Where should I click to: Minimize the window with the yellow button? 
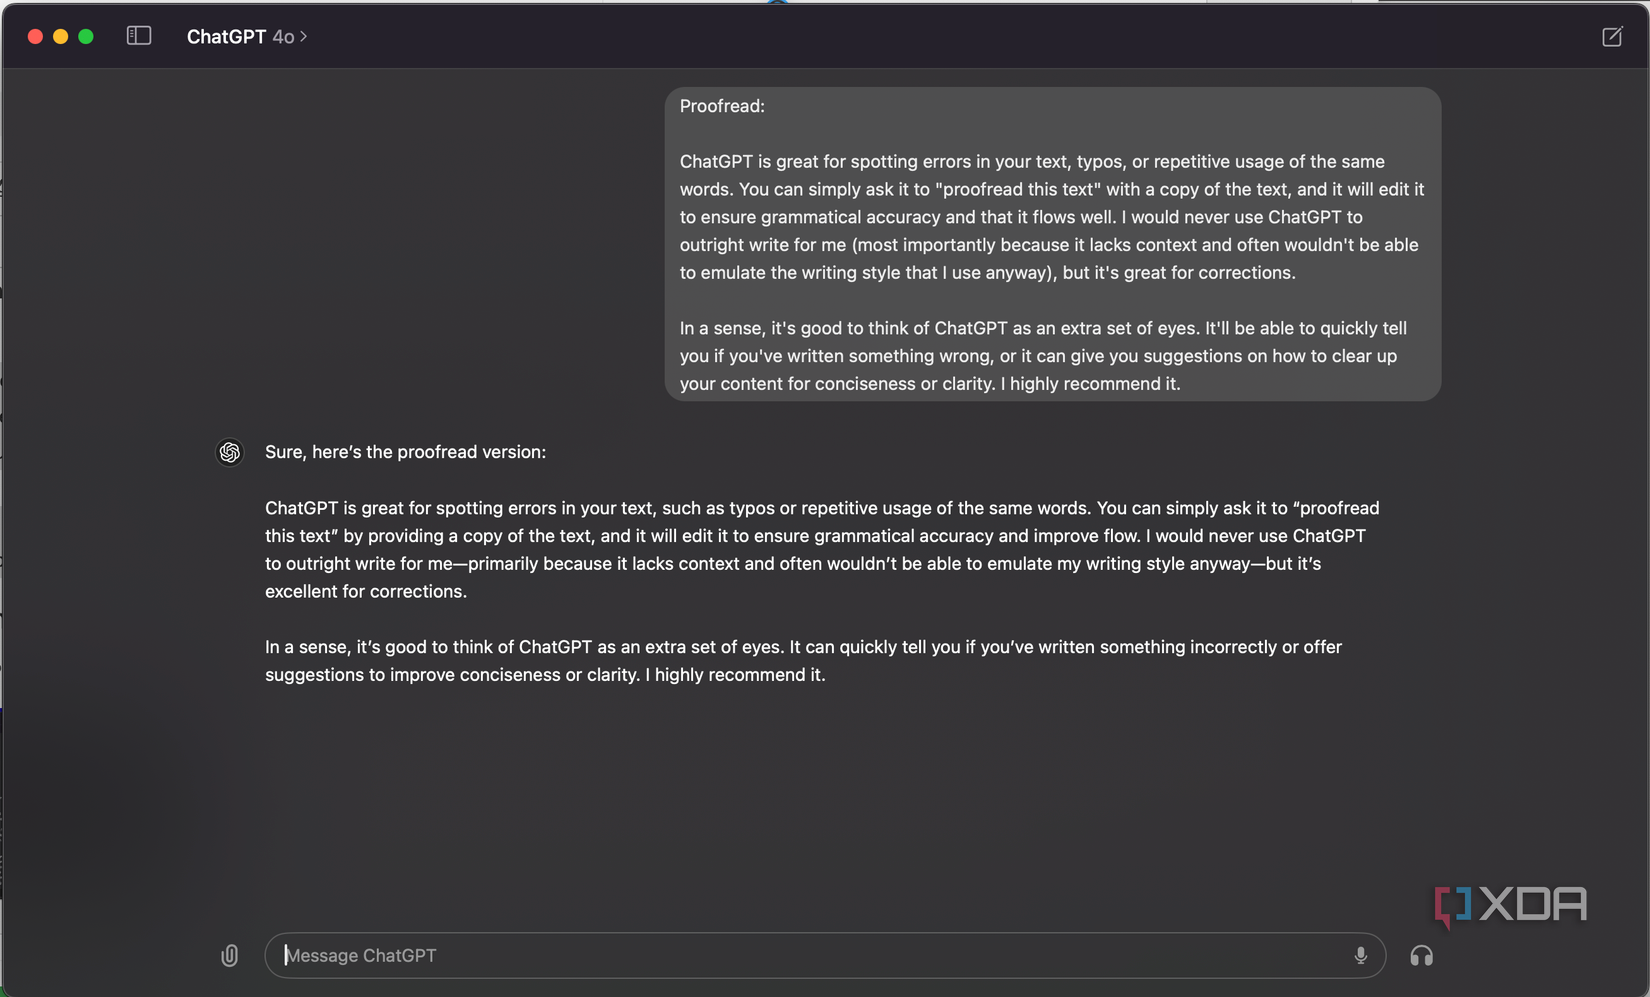(x=60, y=36)
